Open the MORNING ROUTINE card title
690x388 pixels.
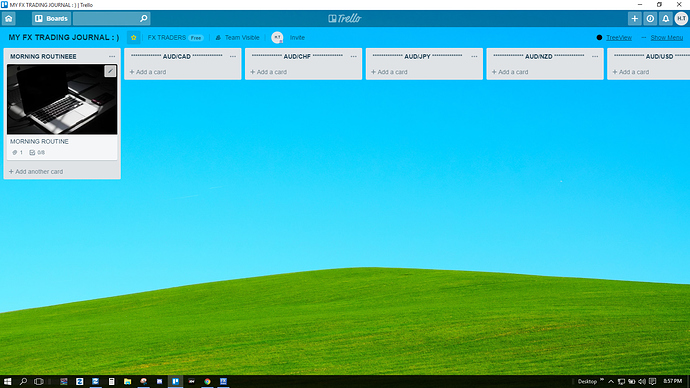39,142
